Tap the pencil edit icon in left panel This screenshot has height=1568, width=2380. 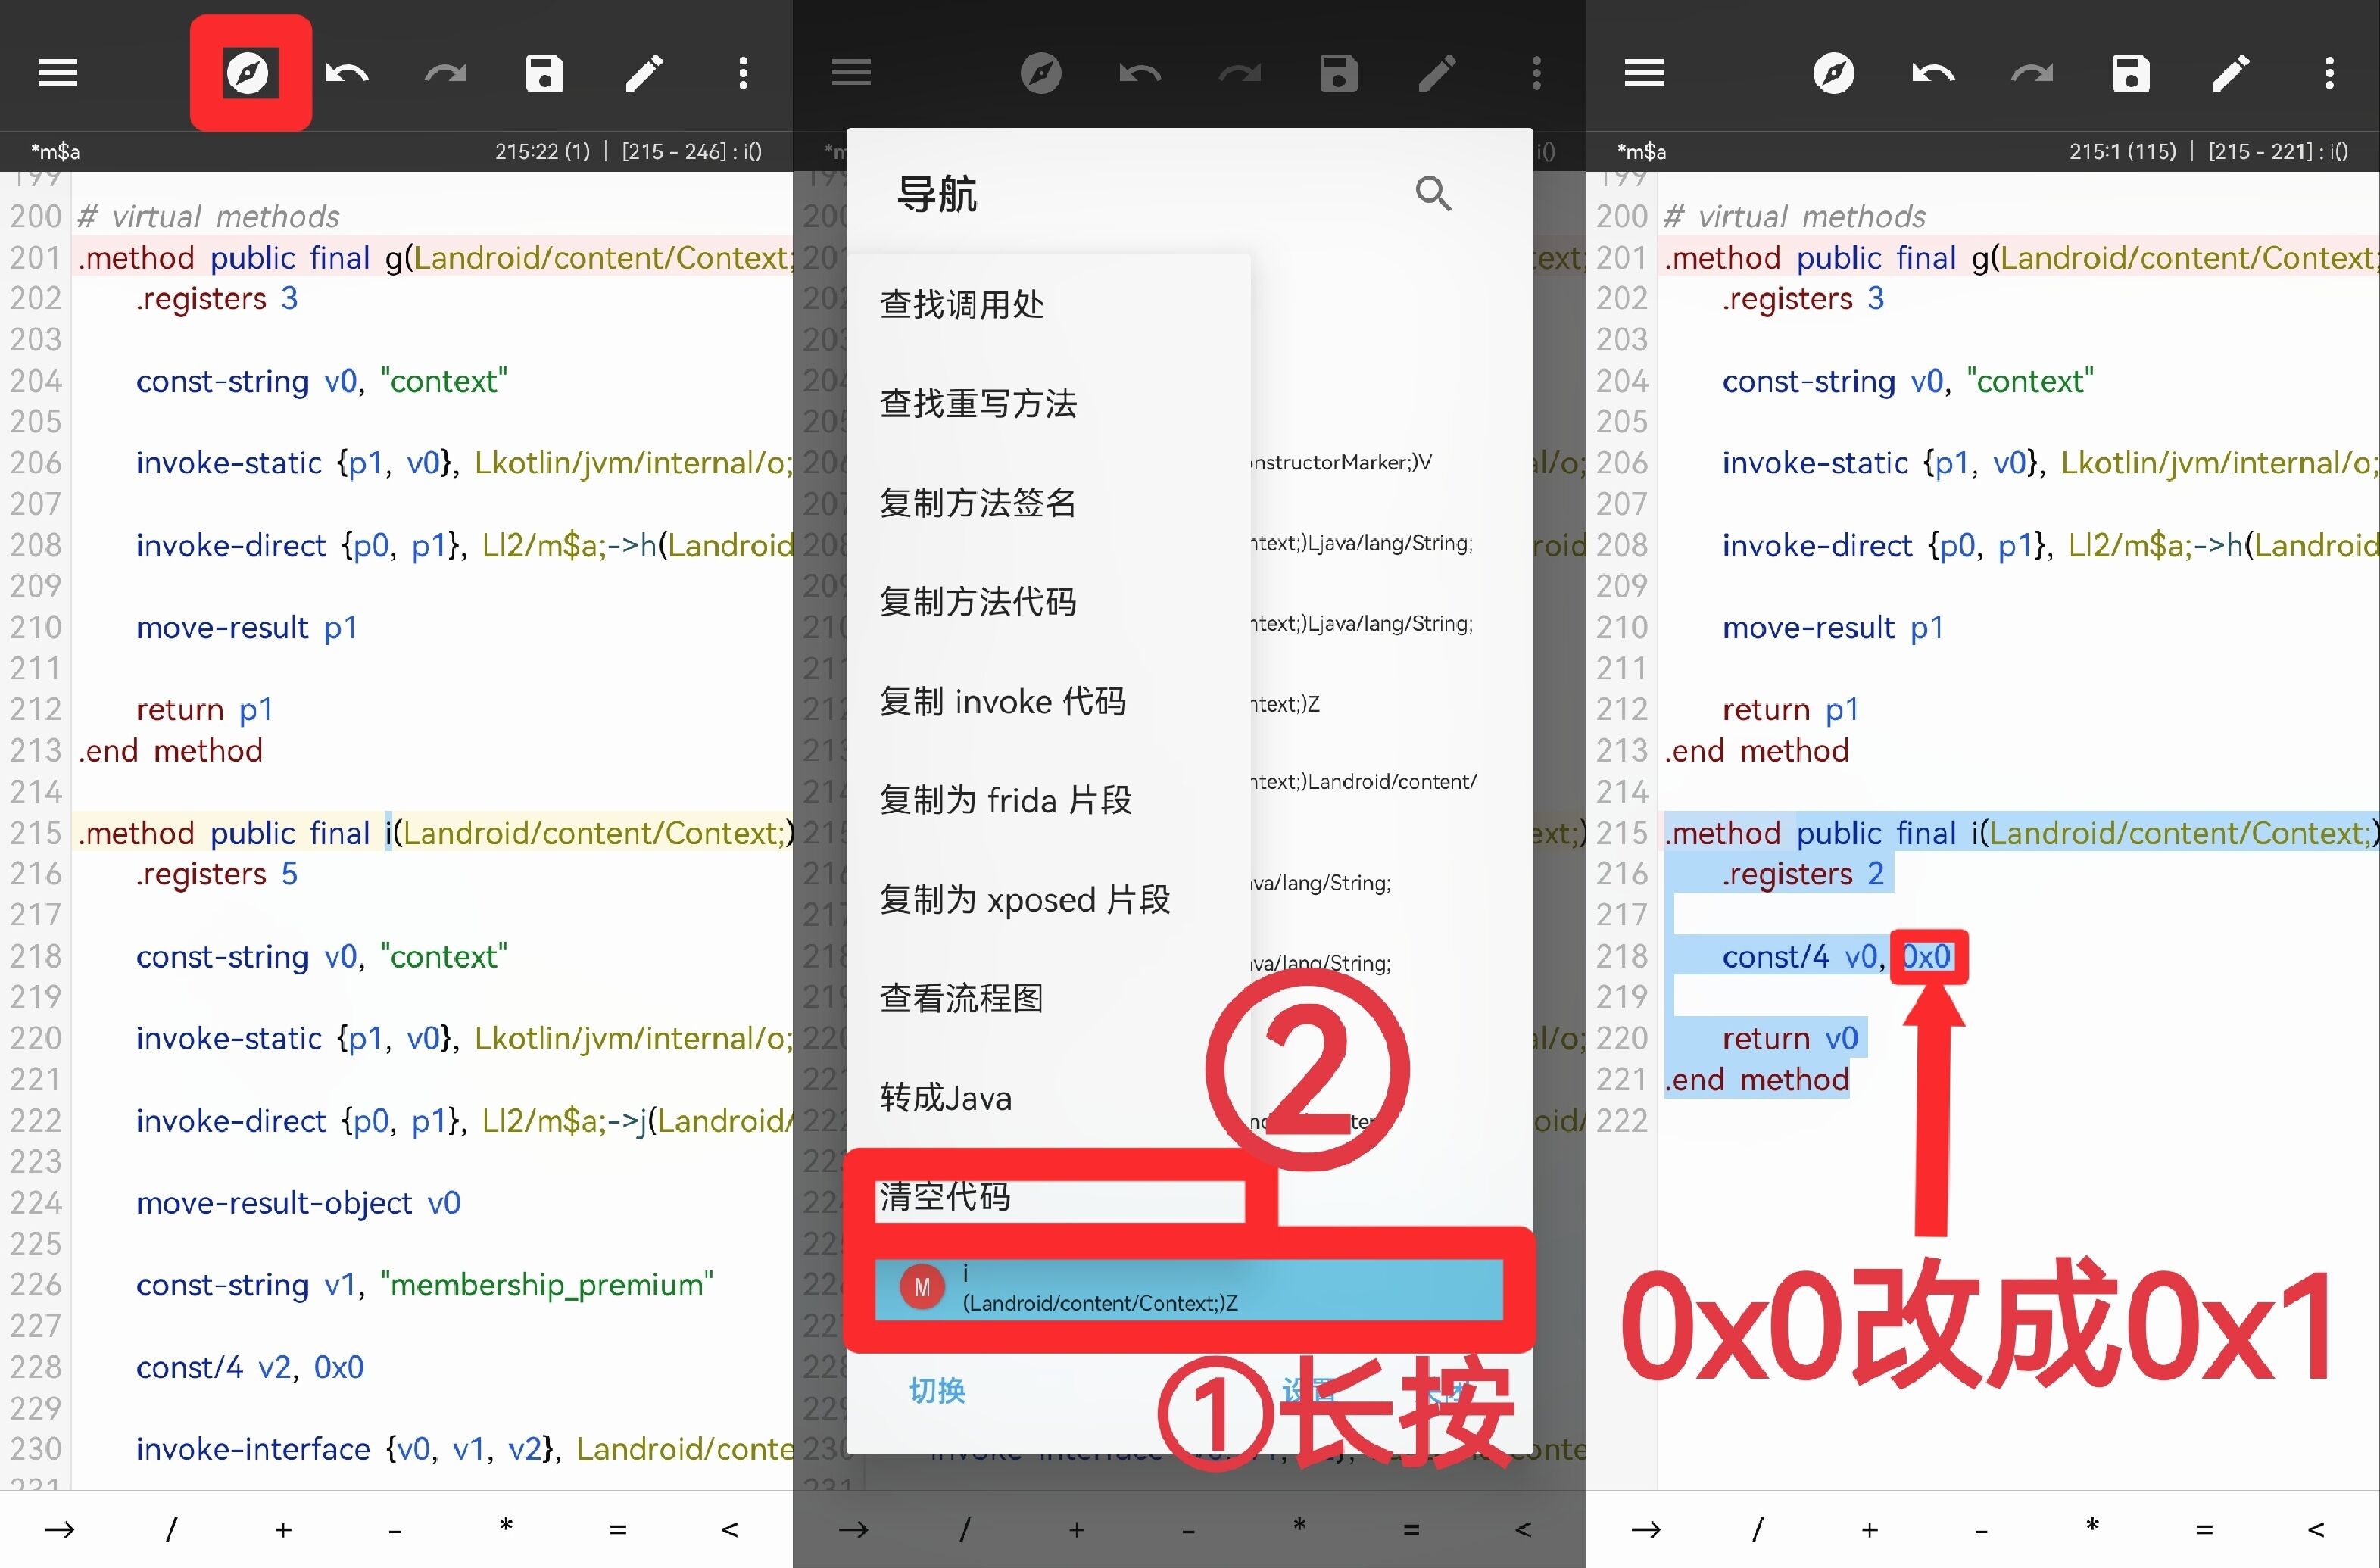[x=644, y=73]
